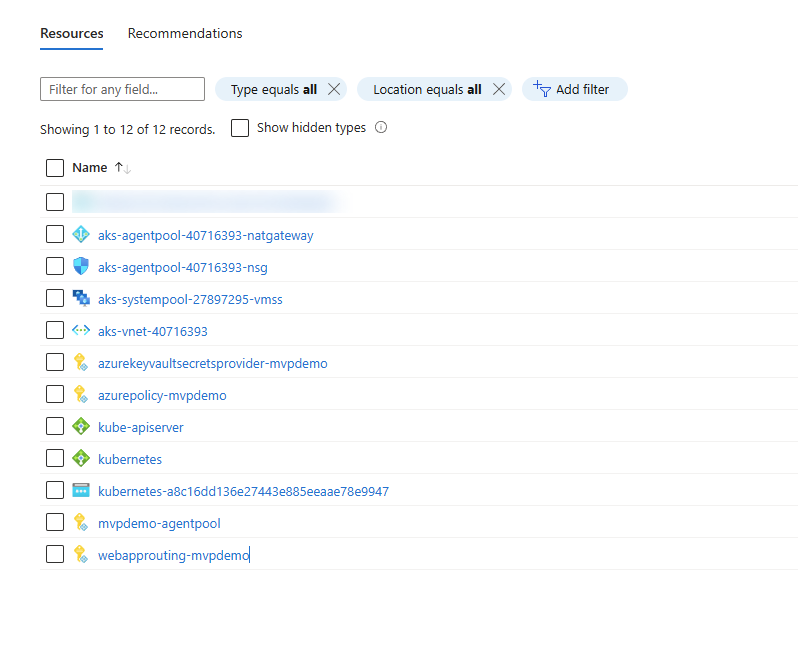The image size is (798, 666).
Task: Open the Type equals all filter
Action: (274, 90)
